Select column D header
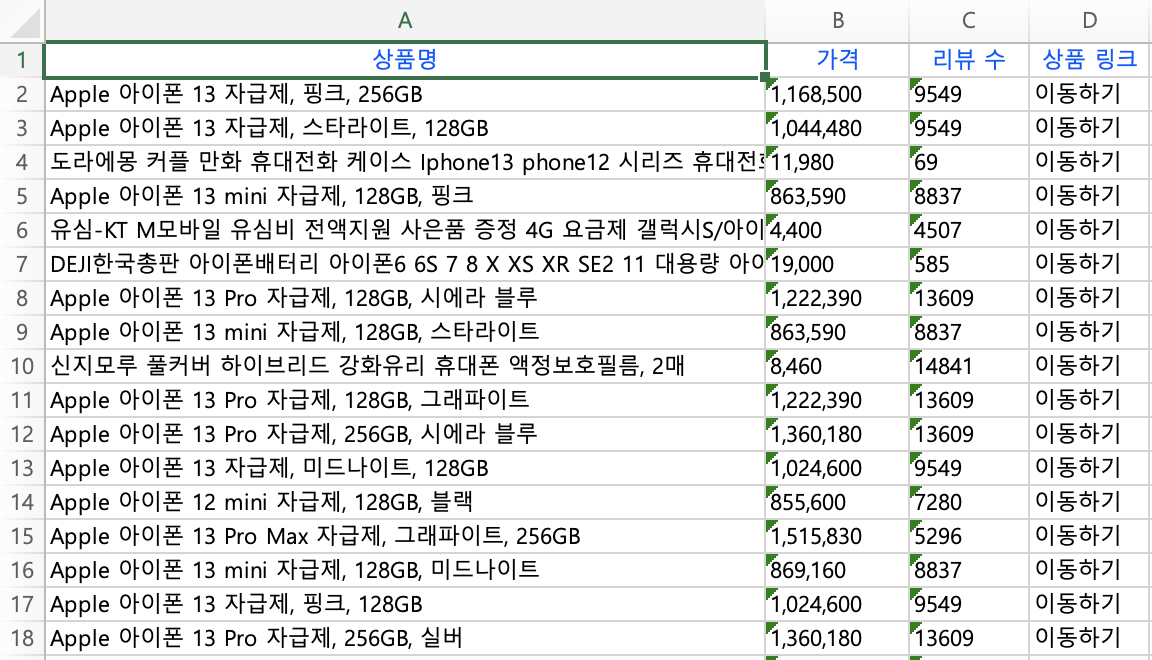 pos(1090,21)
